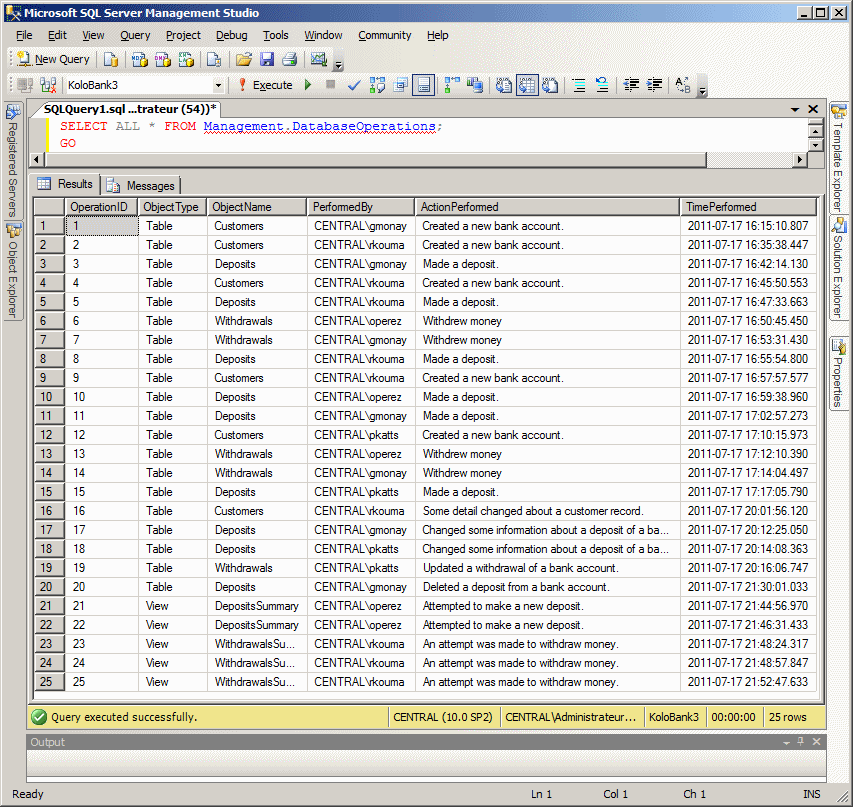The image size is (853, 807).
Task: Execute the query with the Execute button
Action: click(x=266, y=85)
